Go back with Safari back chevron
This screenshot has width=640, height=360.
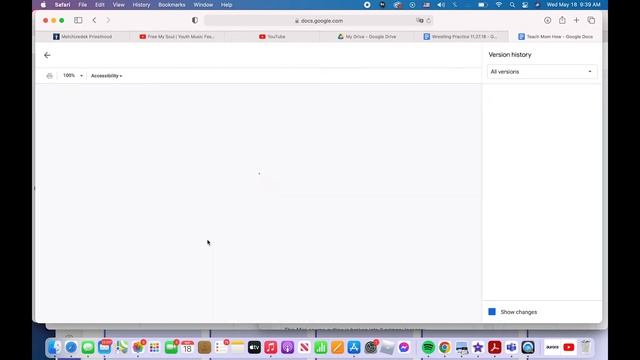pos(94,20)
